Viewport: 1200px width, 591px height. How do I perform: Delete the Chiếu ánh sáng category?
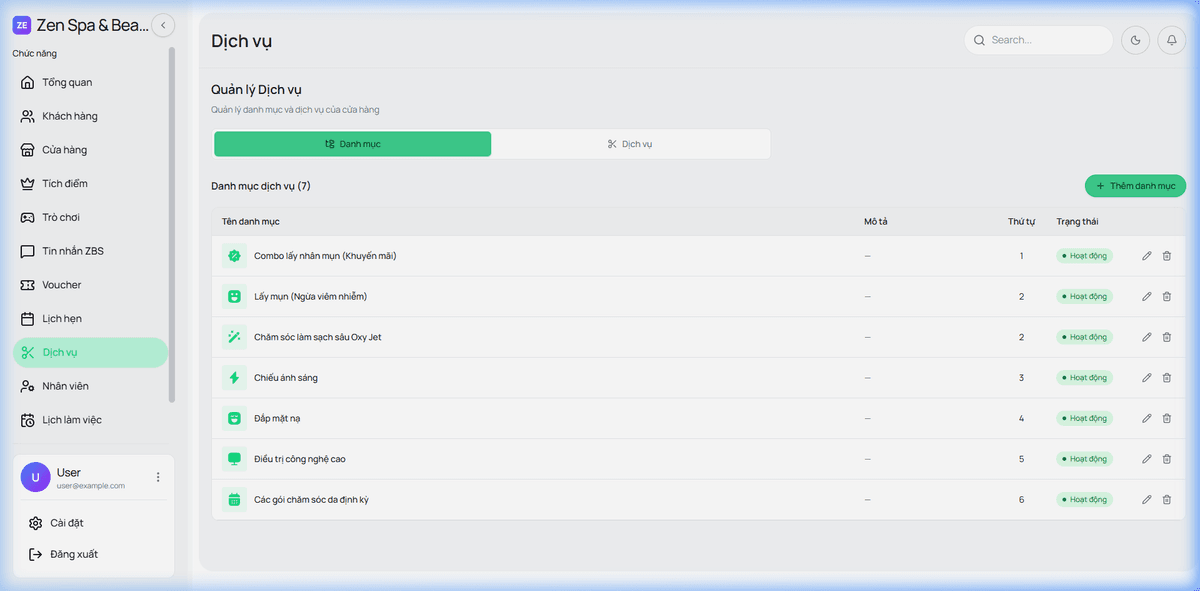tap(1167, 378)
